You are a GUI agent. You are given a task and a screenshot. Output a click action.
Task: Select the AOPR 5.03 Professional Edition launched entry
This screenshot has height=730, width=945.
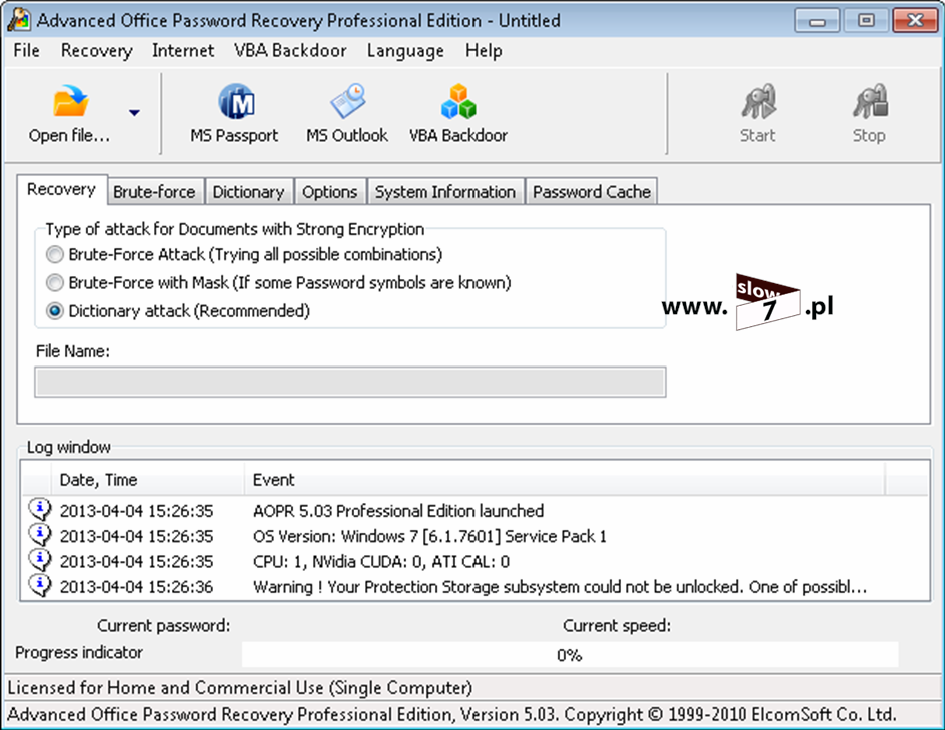(x=398, y=511)
